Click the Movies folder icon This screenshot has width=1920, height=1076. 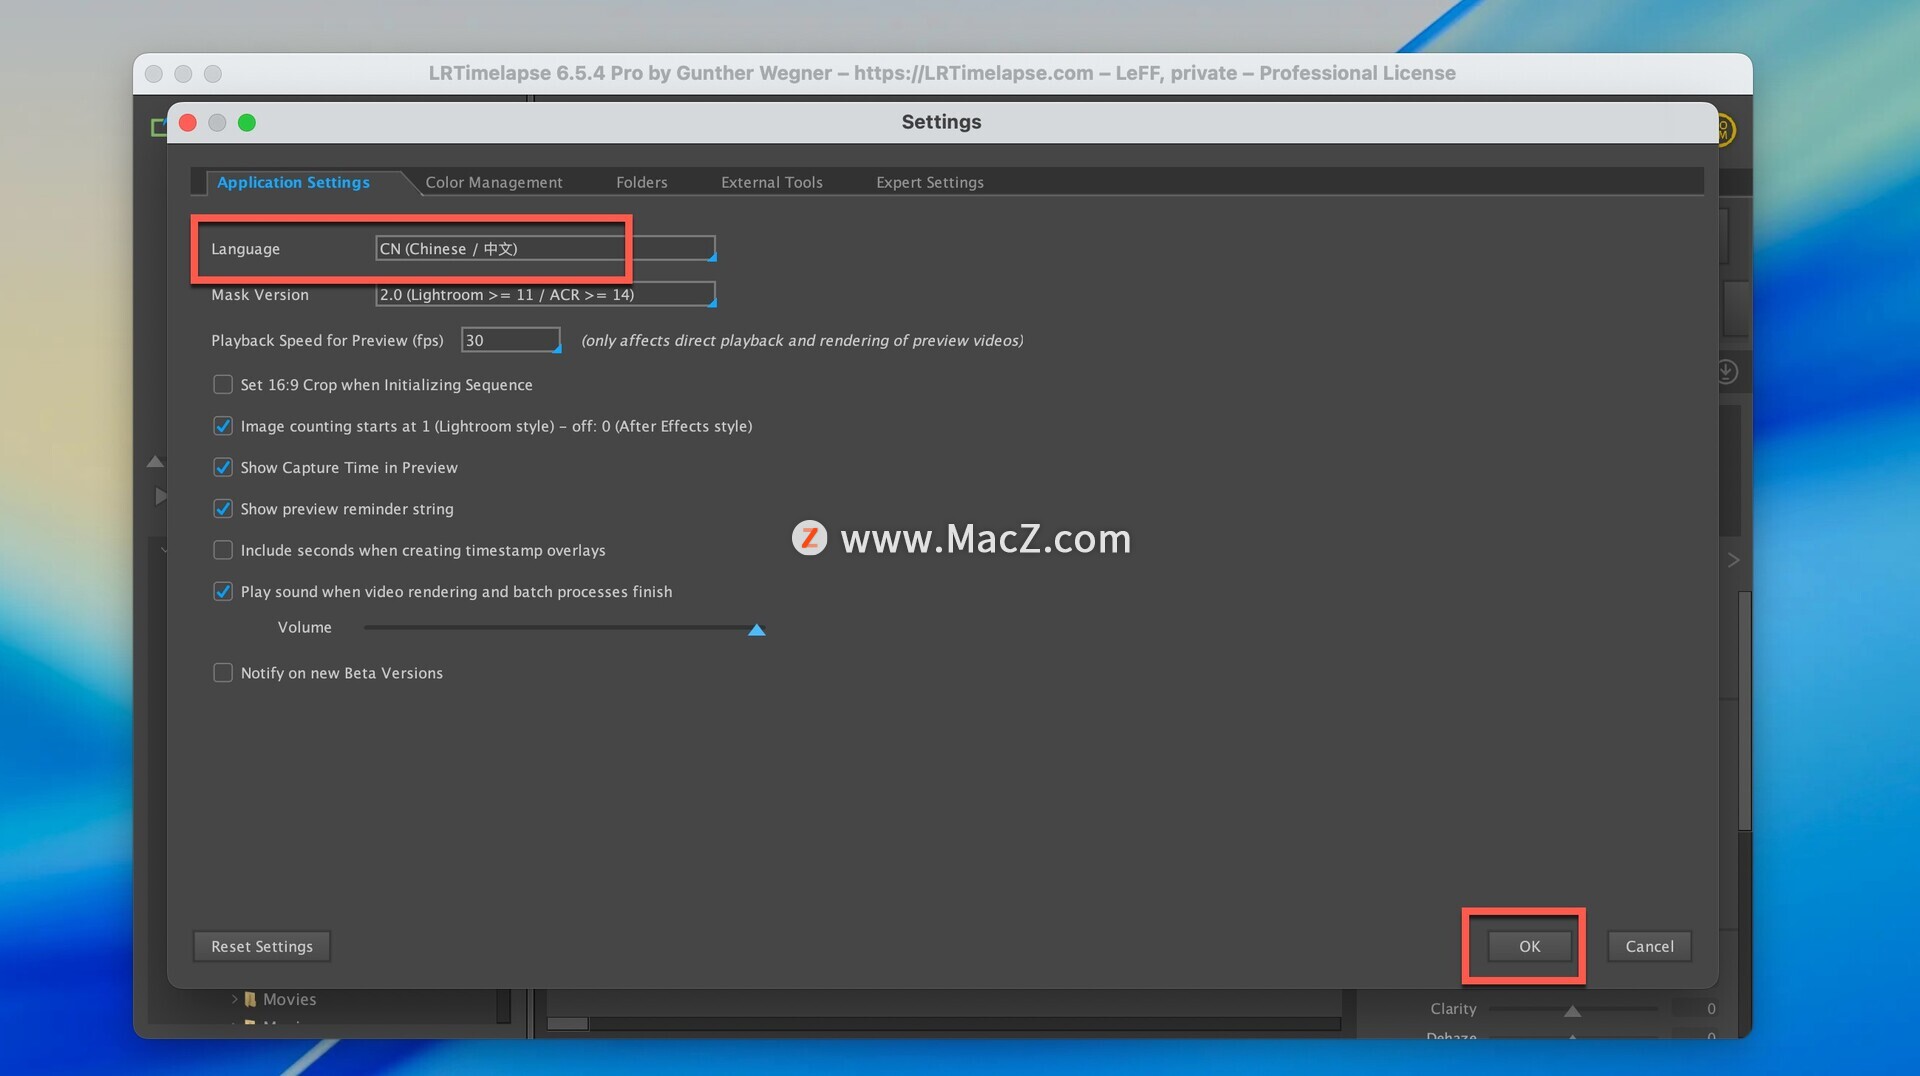coord(251,999)
